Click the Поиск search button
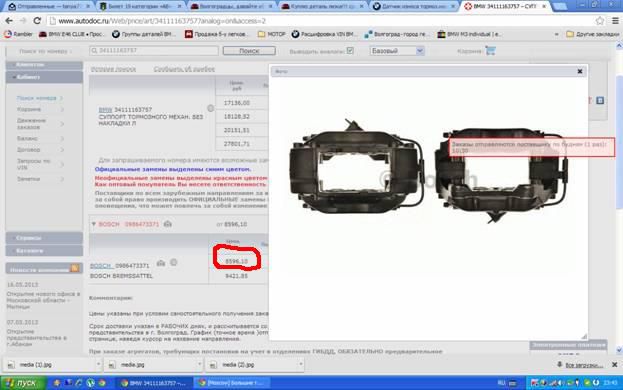623x390 pixels. [249, 51]
